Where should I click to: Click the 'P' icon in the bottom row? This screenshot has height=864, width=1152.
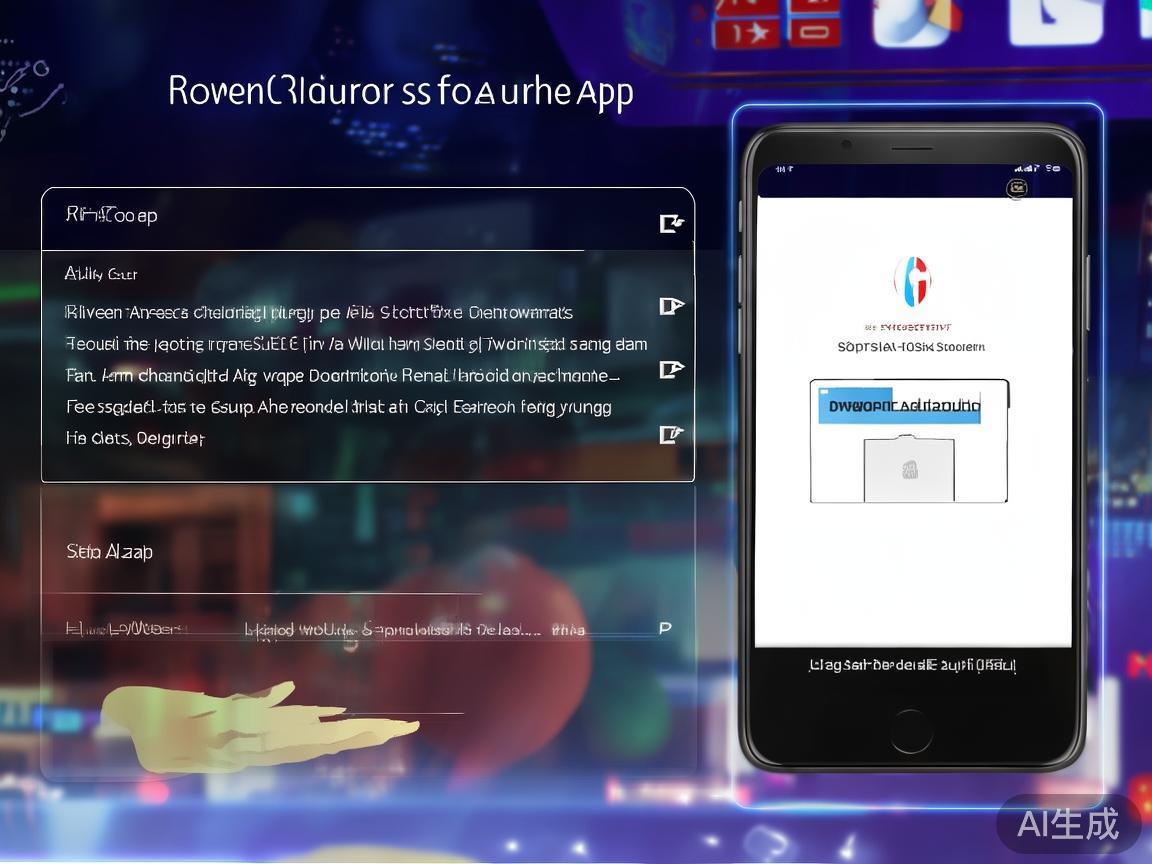point(665,628)
